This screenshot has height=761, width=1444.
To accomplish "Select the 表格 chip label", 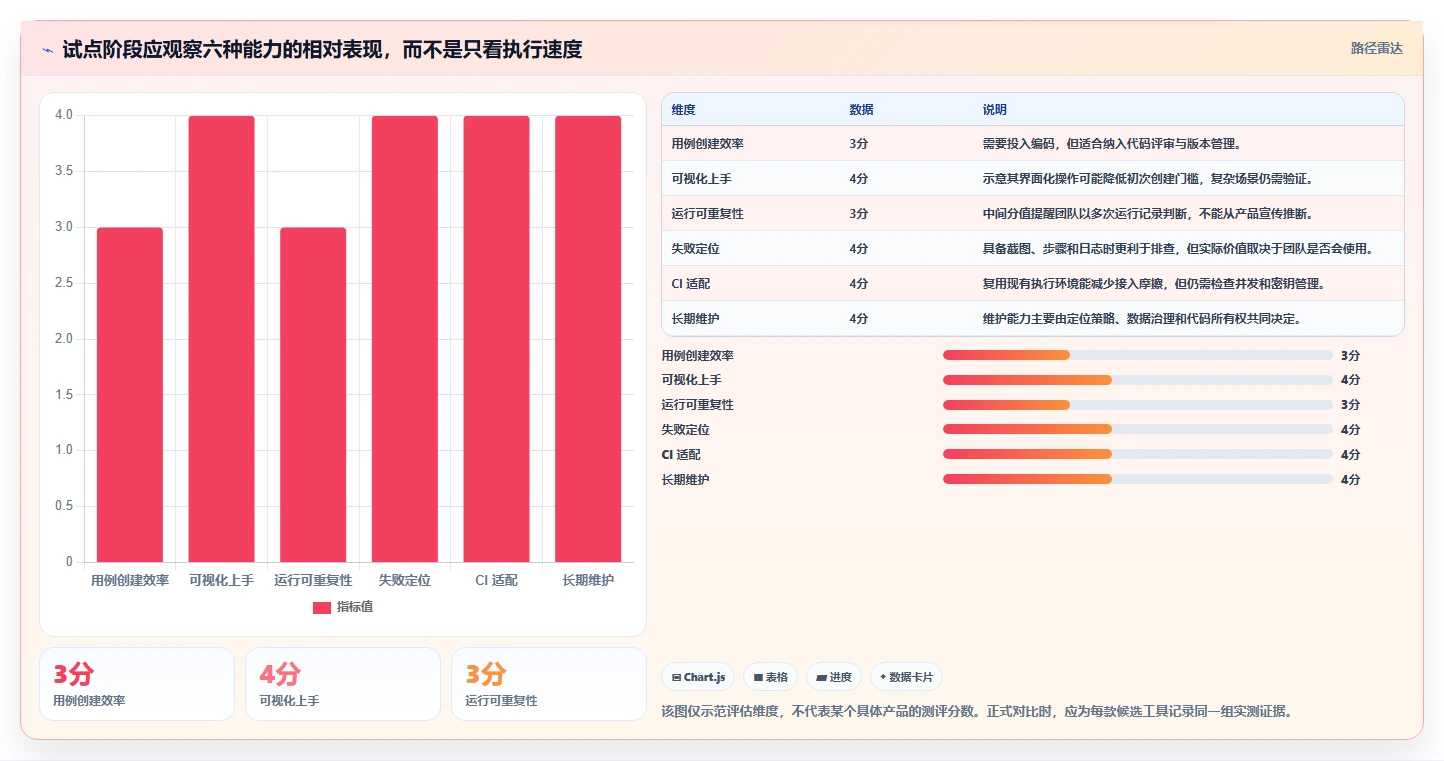I will click(x=777, y=677).
